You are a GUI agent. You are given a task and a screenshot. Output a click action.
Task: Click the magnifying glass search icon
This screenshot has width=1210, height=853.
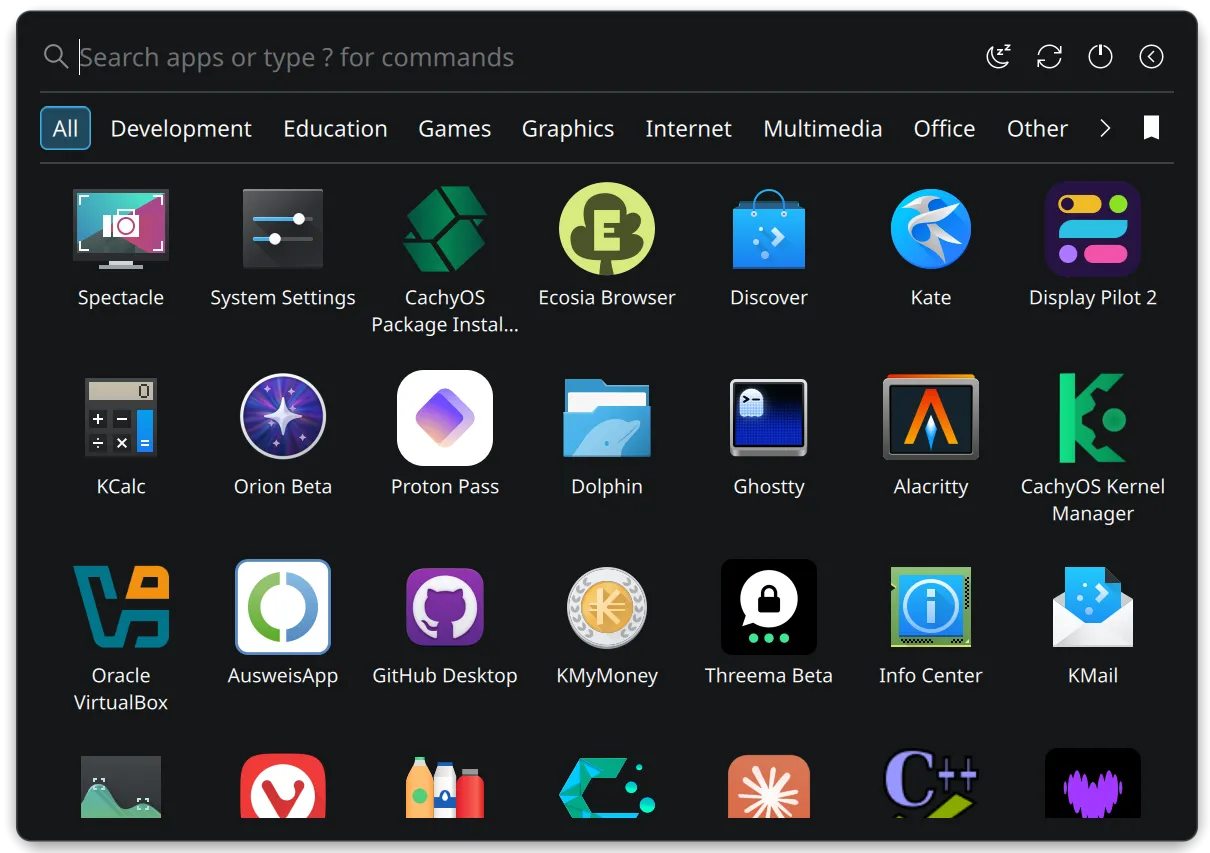56,57
